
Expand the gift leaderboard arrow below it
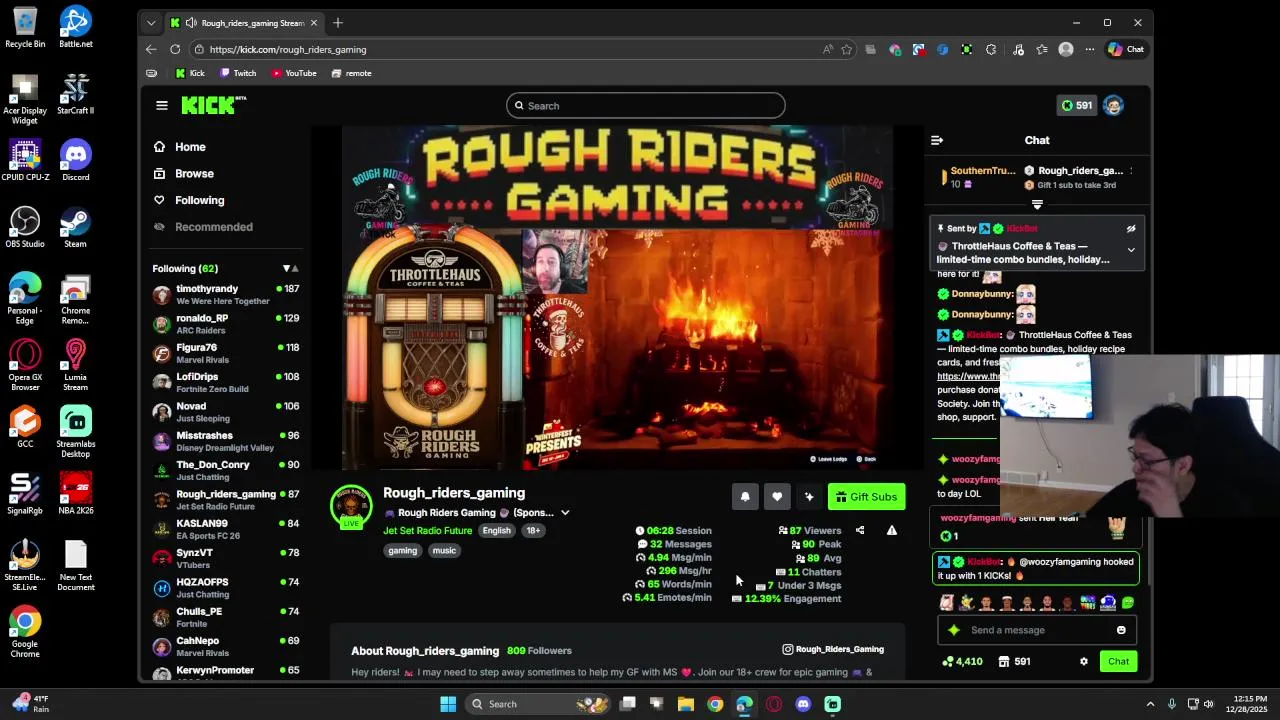pyautogui.click(x=1037, y=205)
